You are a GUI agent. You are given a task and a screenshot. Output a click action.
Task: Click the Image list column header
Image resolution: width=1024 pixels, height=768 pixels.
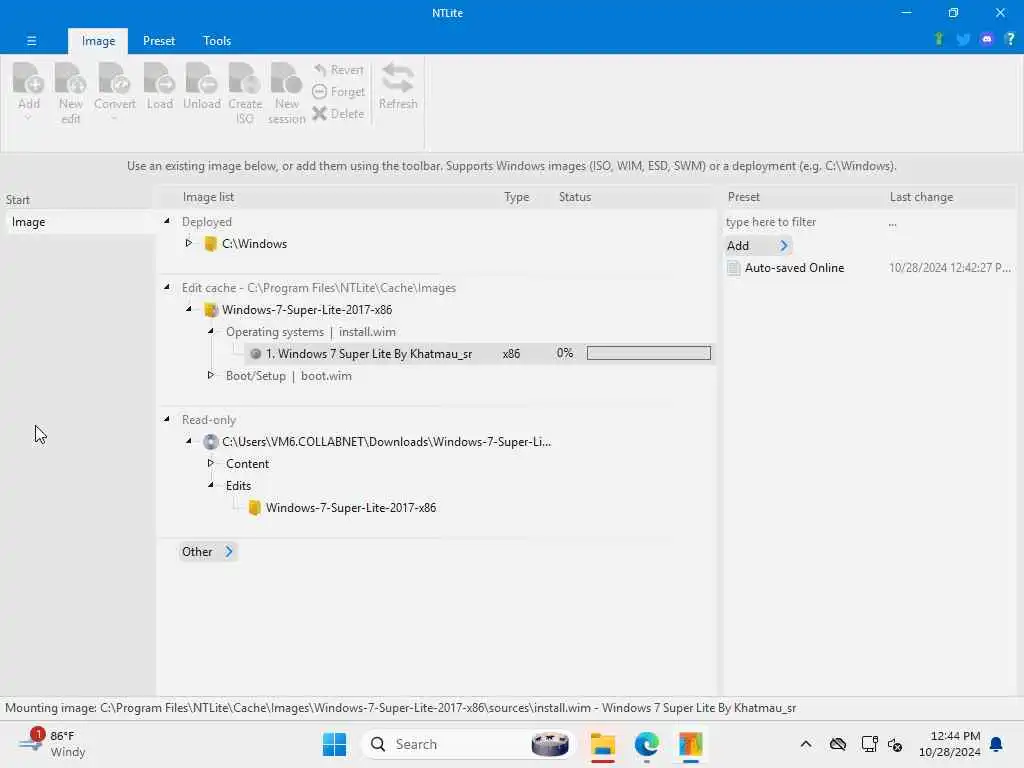(208, 197)
